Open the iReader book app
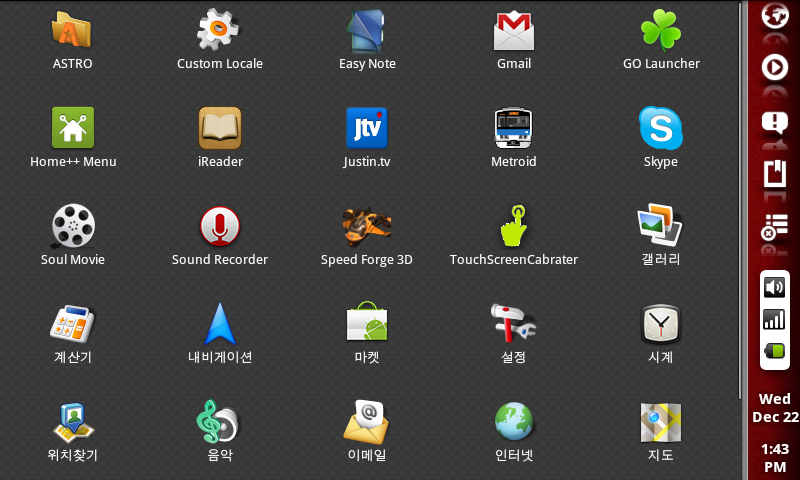 tap(220, 128)
